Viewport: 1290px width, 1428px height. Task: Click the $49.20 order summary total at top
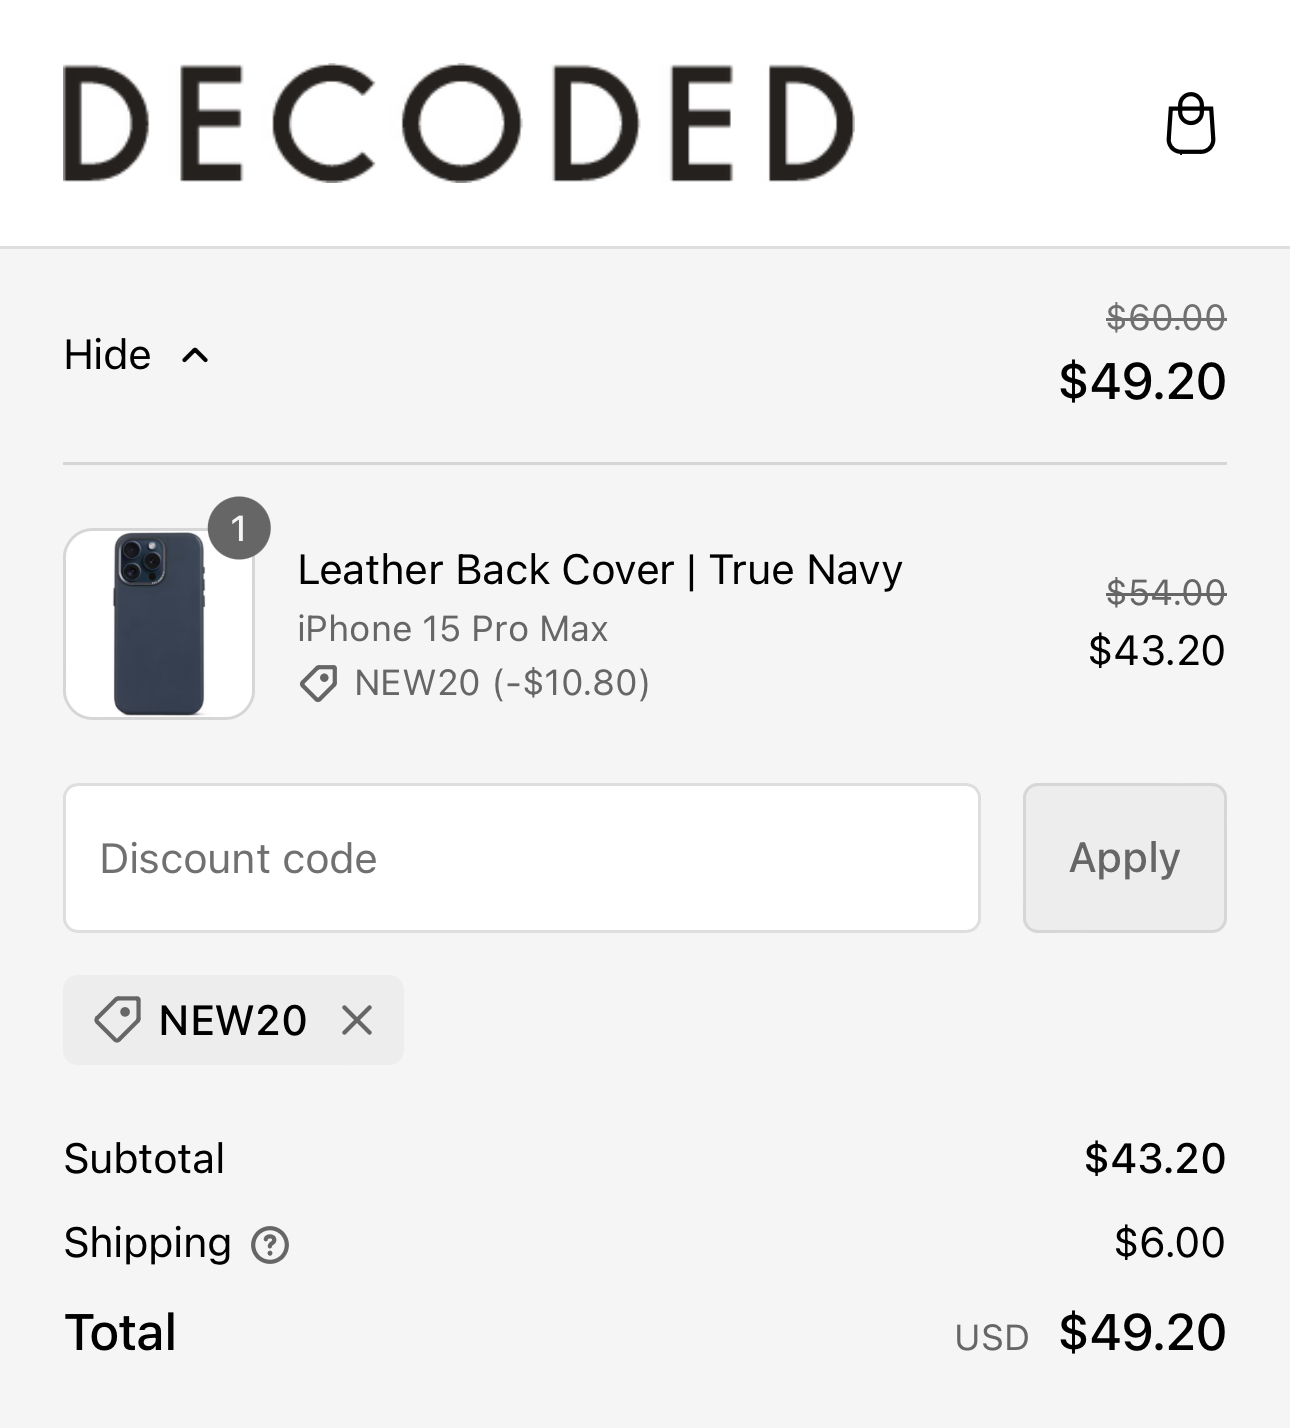click(1143, 381)
